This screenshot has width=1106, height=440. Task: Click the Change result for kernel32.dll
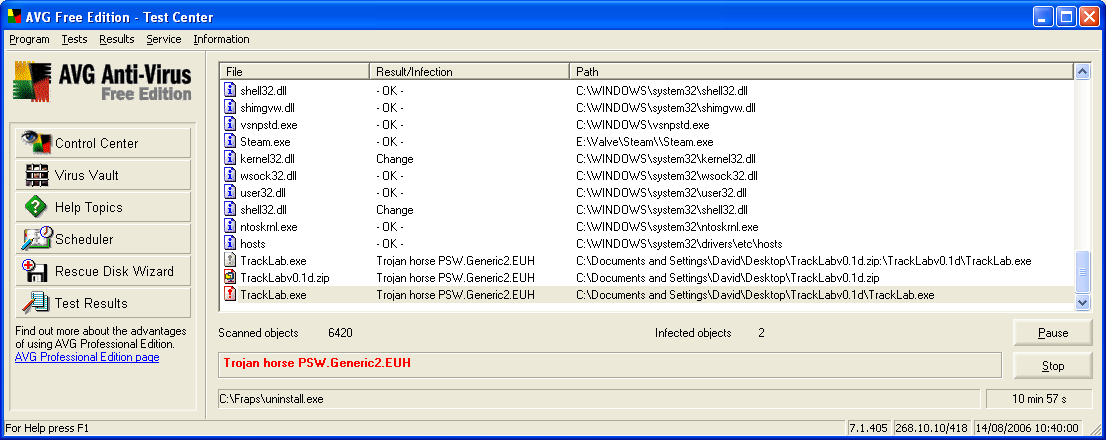coord(394,159)
